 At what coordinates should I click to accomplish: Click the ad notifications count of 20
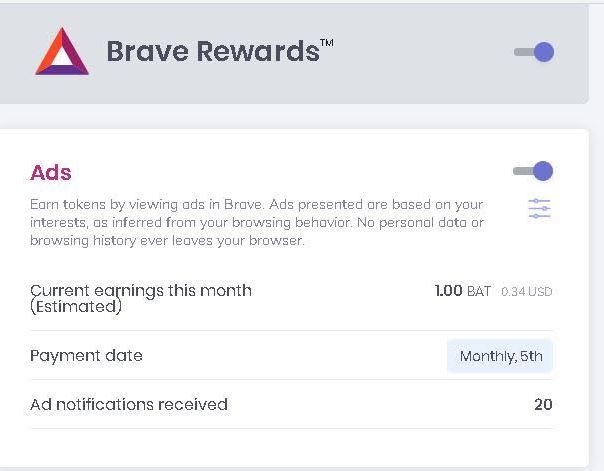543,404
